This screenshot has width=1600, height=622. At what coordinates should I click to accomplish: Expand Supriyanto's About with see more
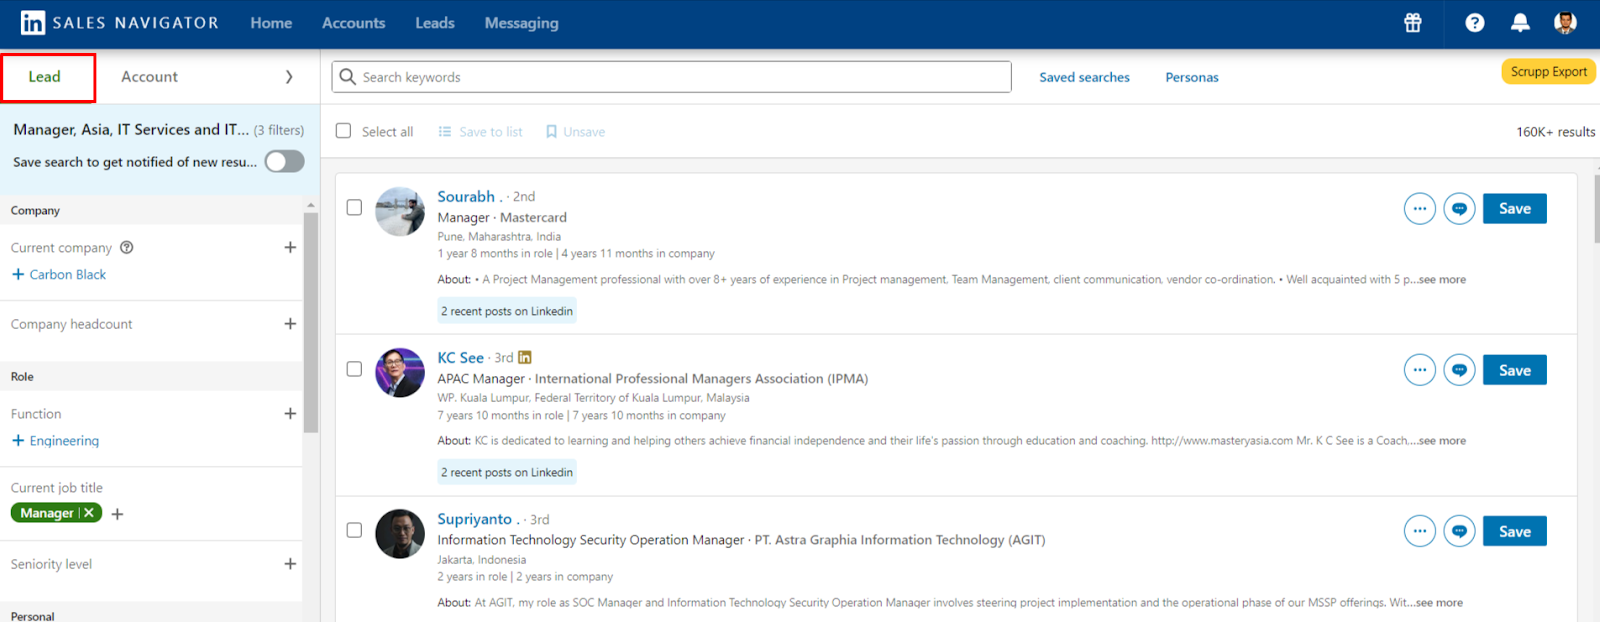(1439, 603)
